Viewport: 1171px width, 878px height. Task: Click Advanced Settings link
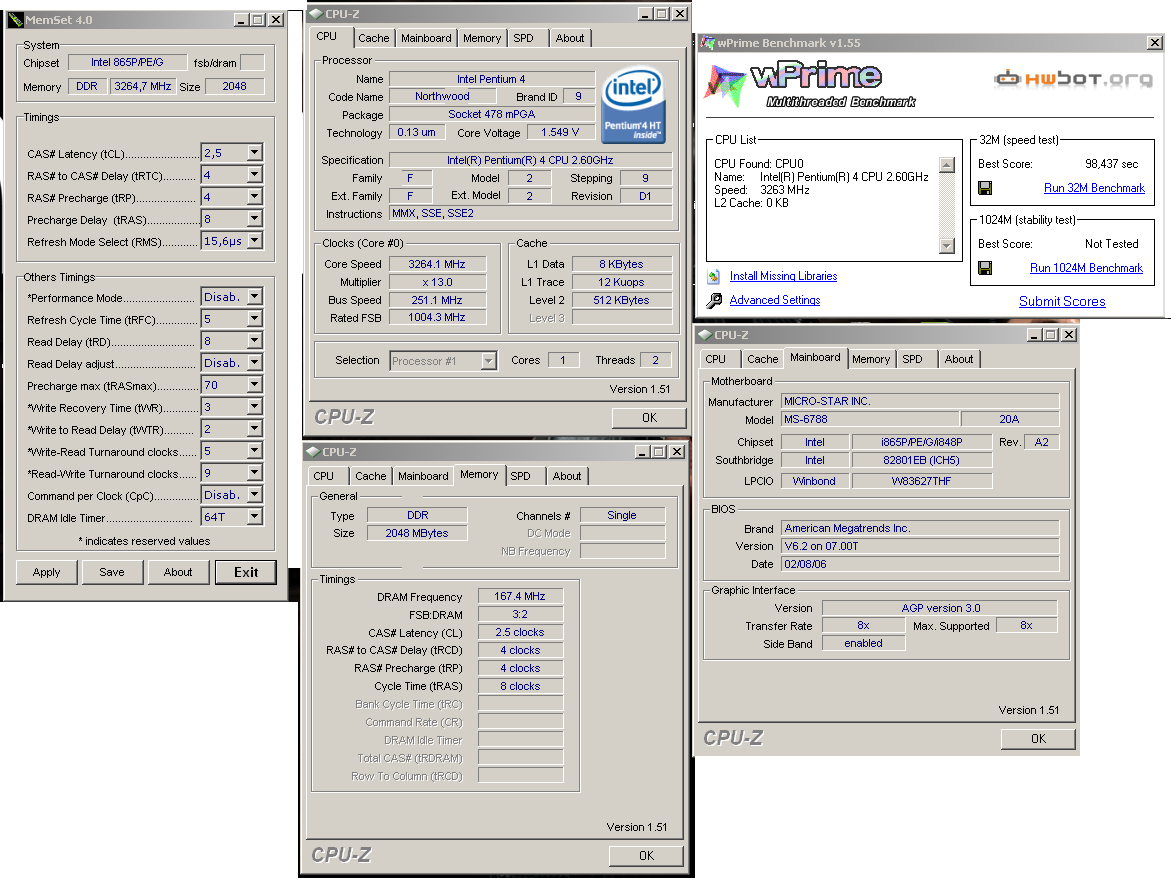point(774,300)
